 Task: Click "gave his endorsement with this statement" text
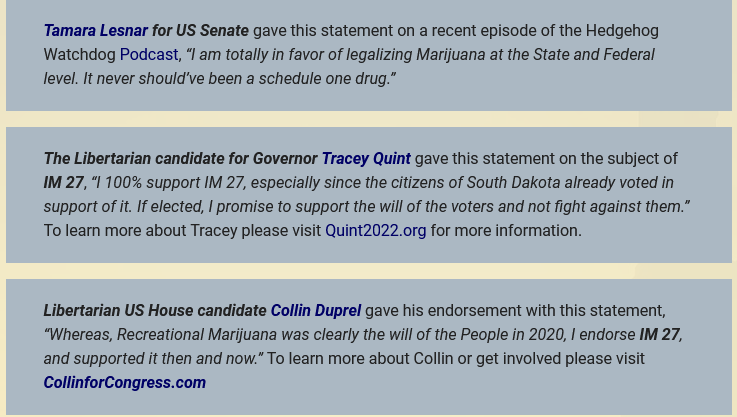point(514,311)
